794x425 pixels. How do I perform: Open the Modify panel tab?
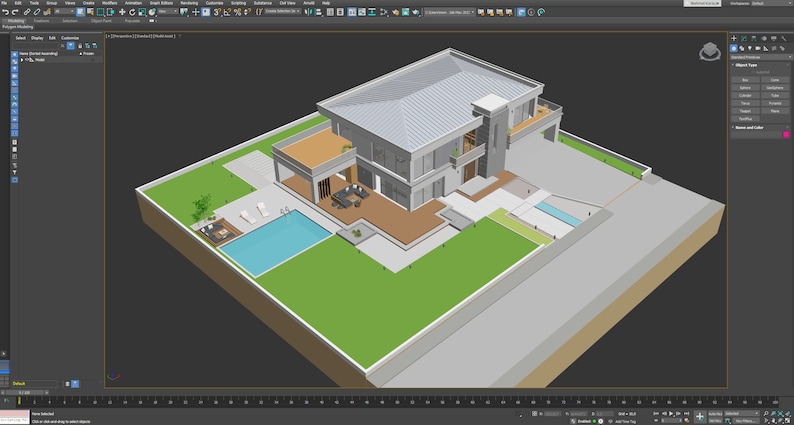pos(743,38)
